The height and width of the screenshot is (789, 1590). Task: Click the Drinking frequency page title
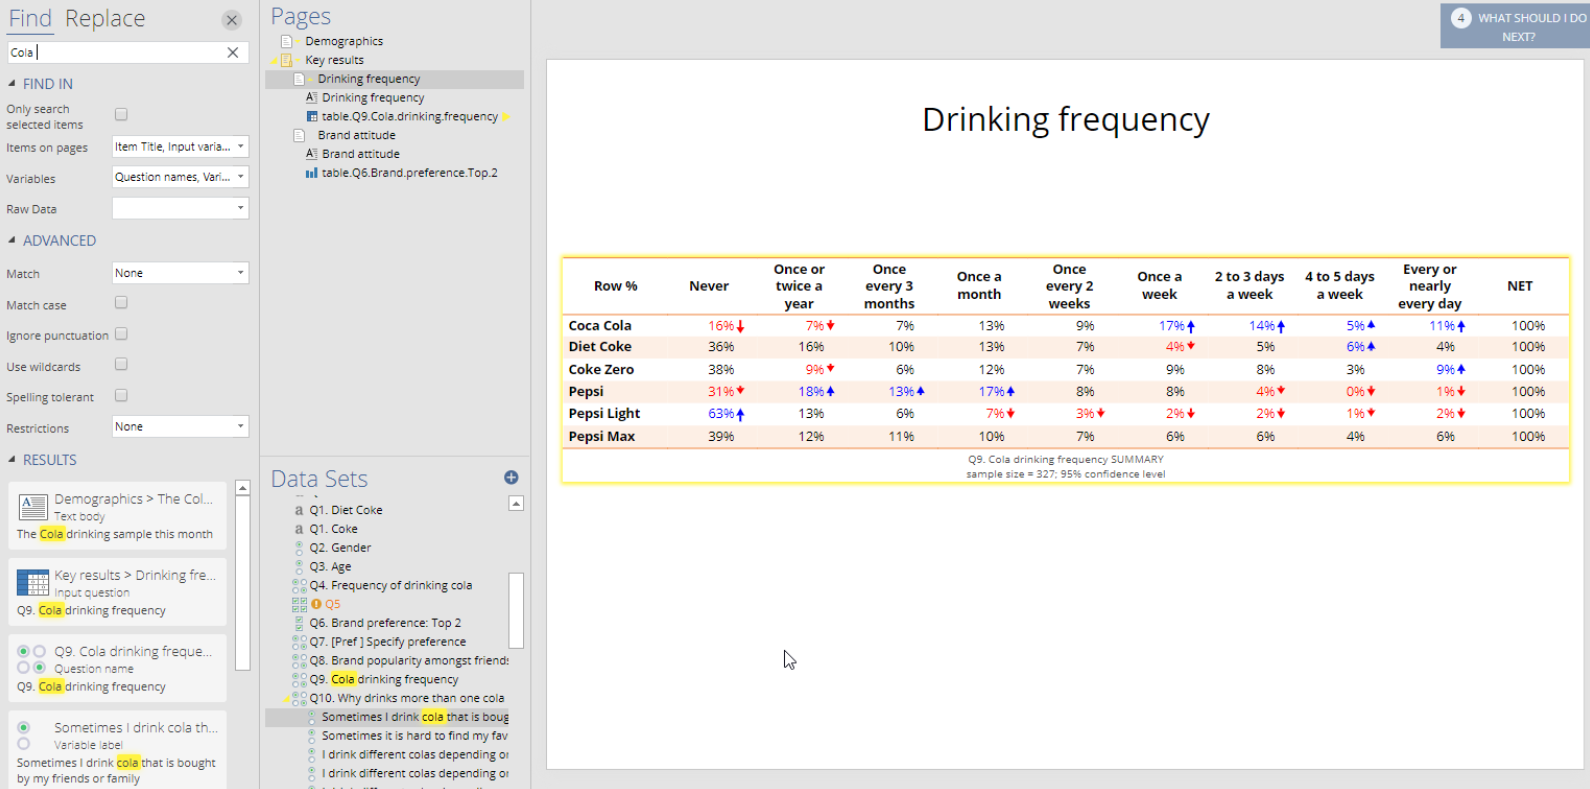pos(1066,120)
